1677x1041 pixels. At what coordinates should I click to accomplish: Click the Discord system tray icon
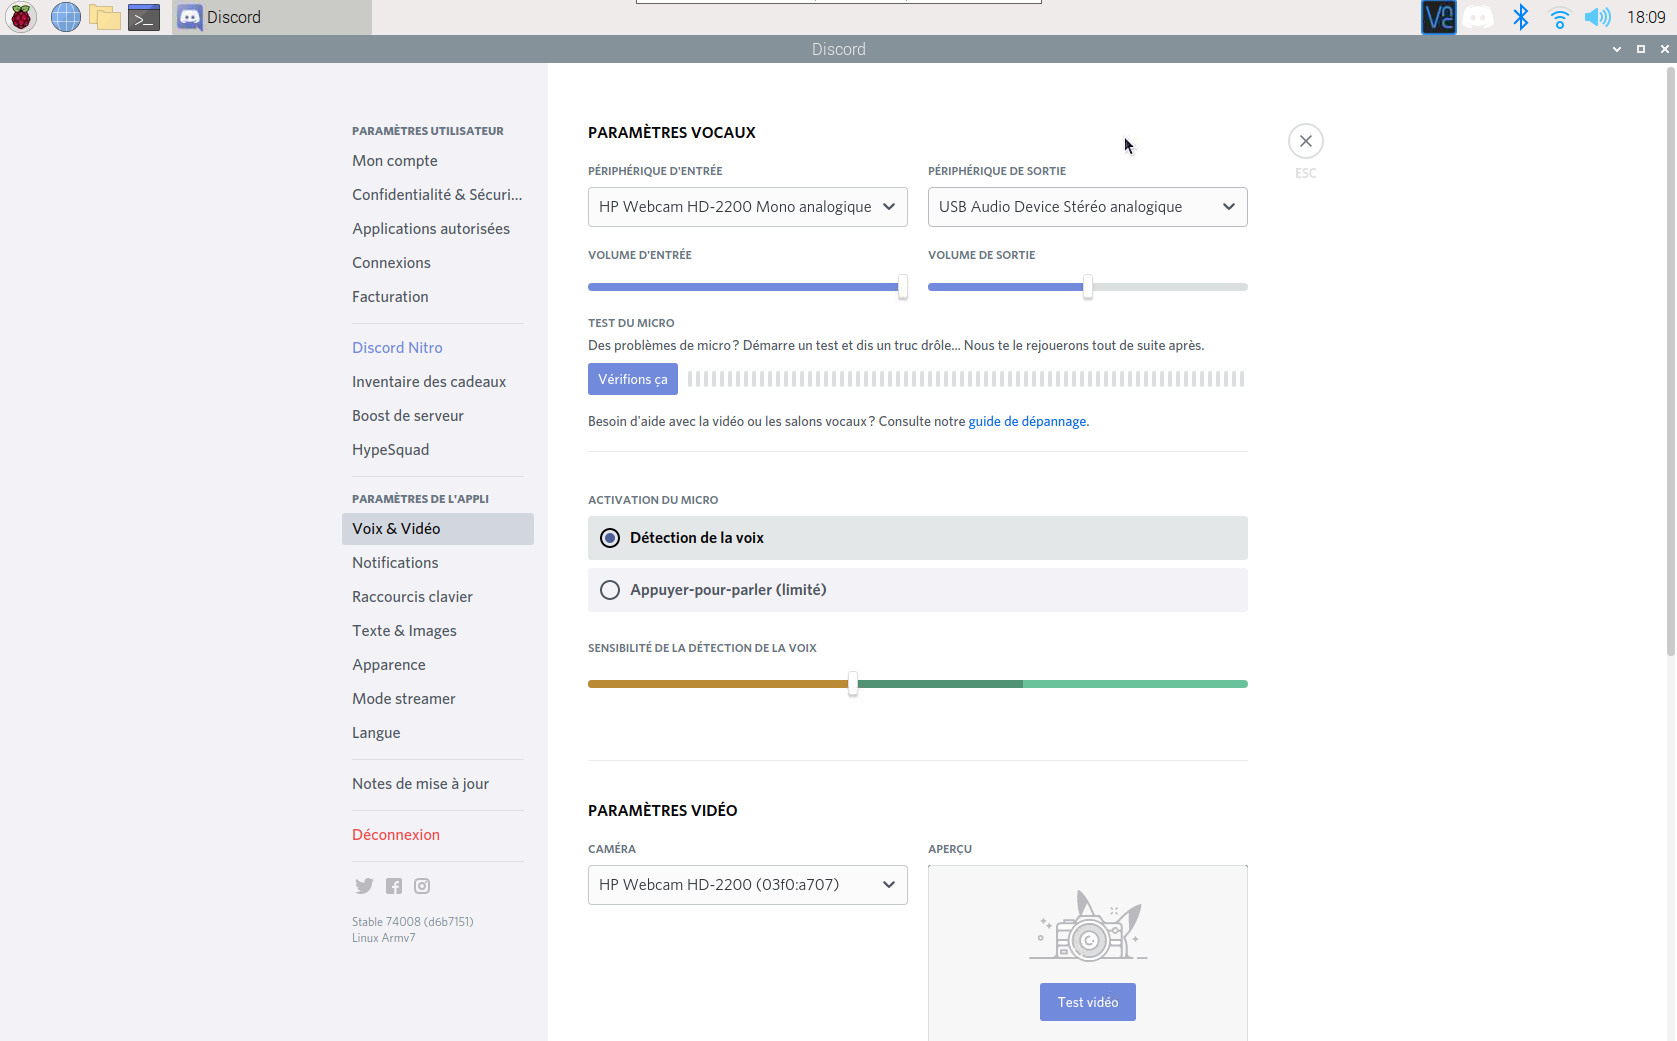pos(1478,17)
